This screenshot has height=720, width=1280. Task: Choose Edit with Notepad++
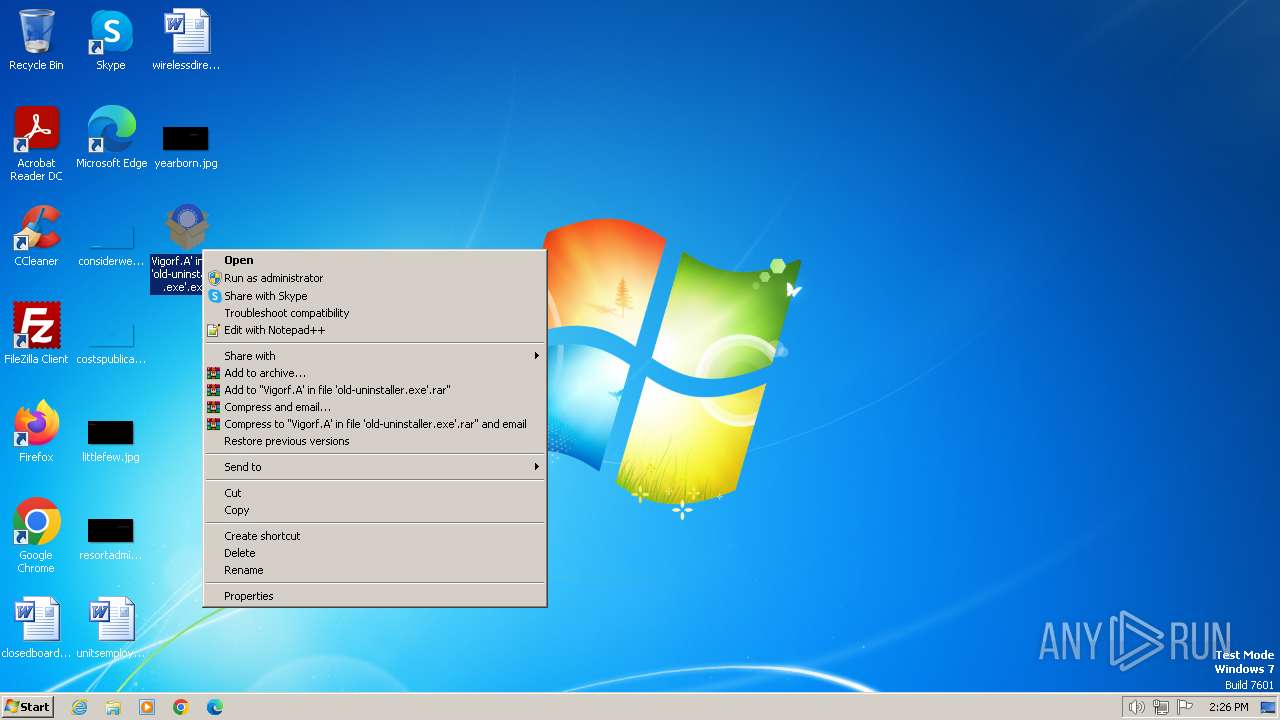[x=375, y=330]
